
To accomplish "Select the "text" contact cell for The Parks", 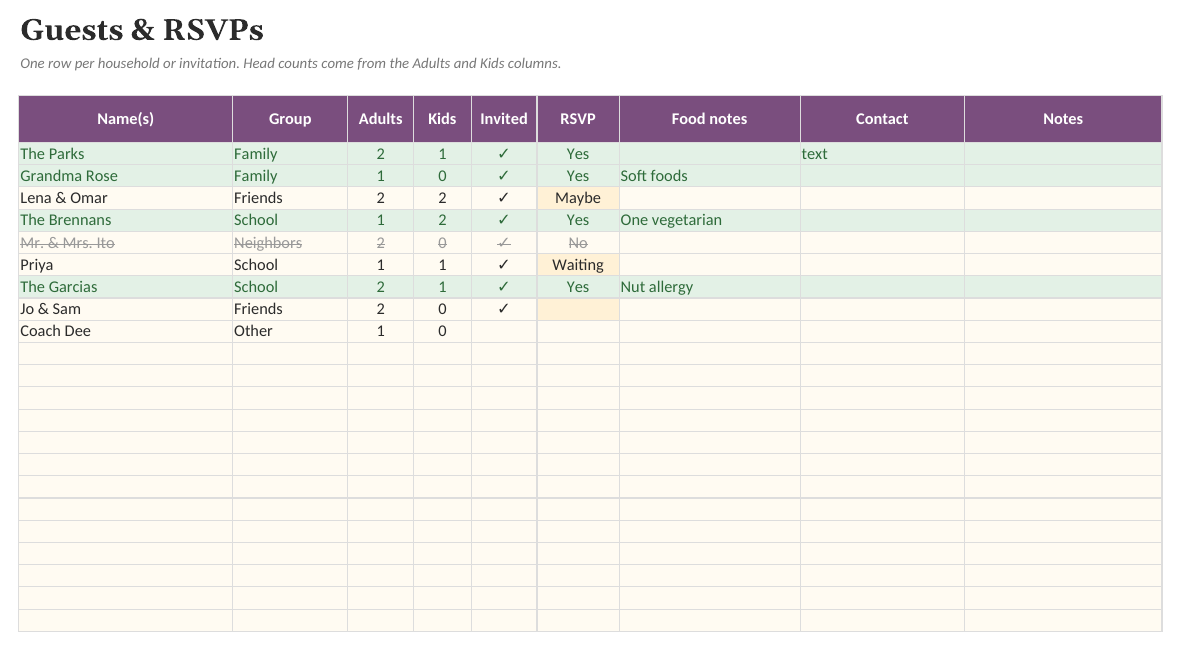I will [x=882, y=154].
